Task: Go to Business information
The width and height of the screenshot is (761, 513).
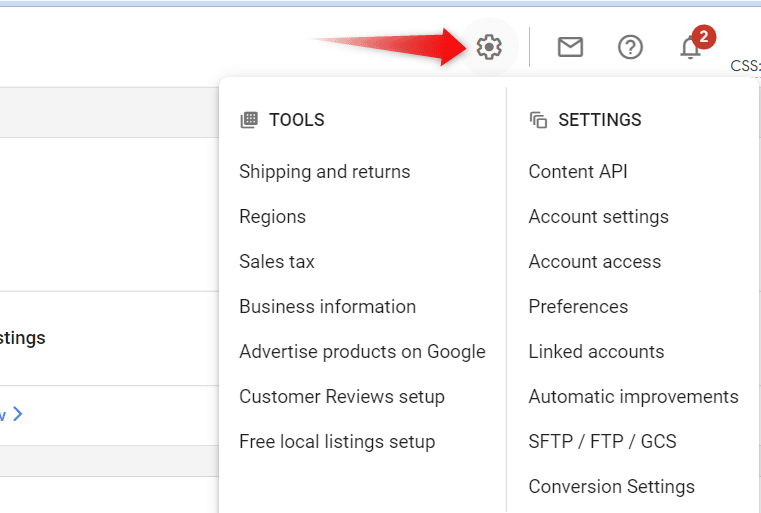Action: click(328, 307)
